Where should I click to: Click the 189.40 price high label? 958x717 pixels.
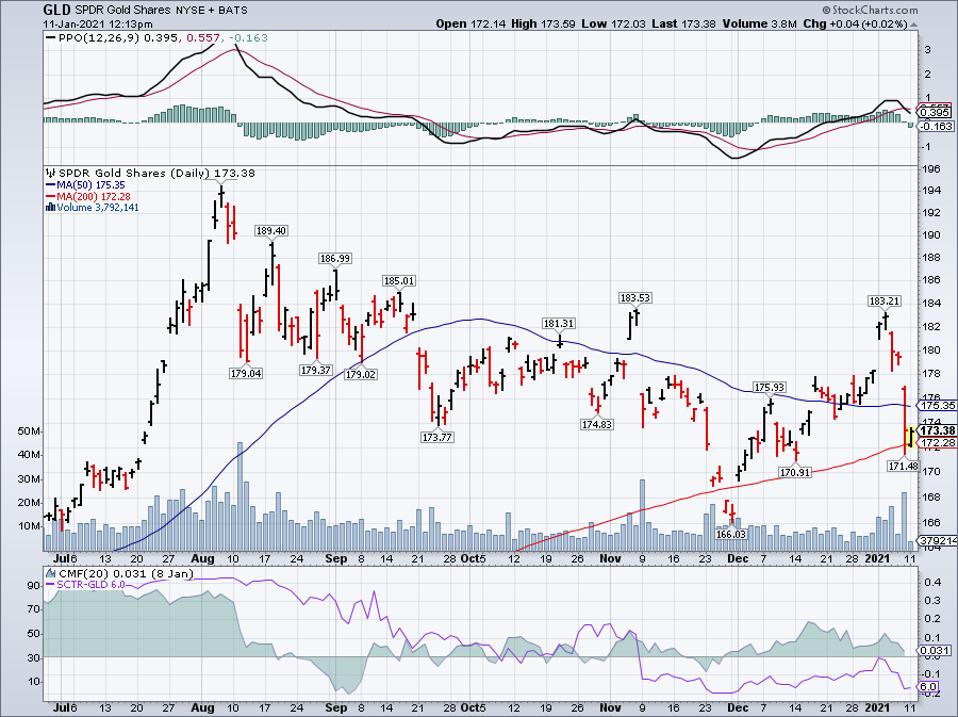[x=271, y=231]
